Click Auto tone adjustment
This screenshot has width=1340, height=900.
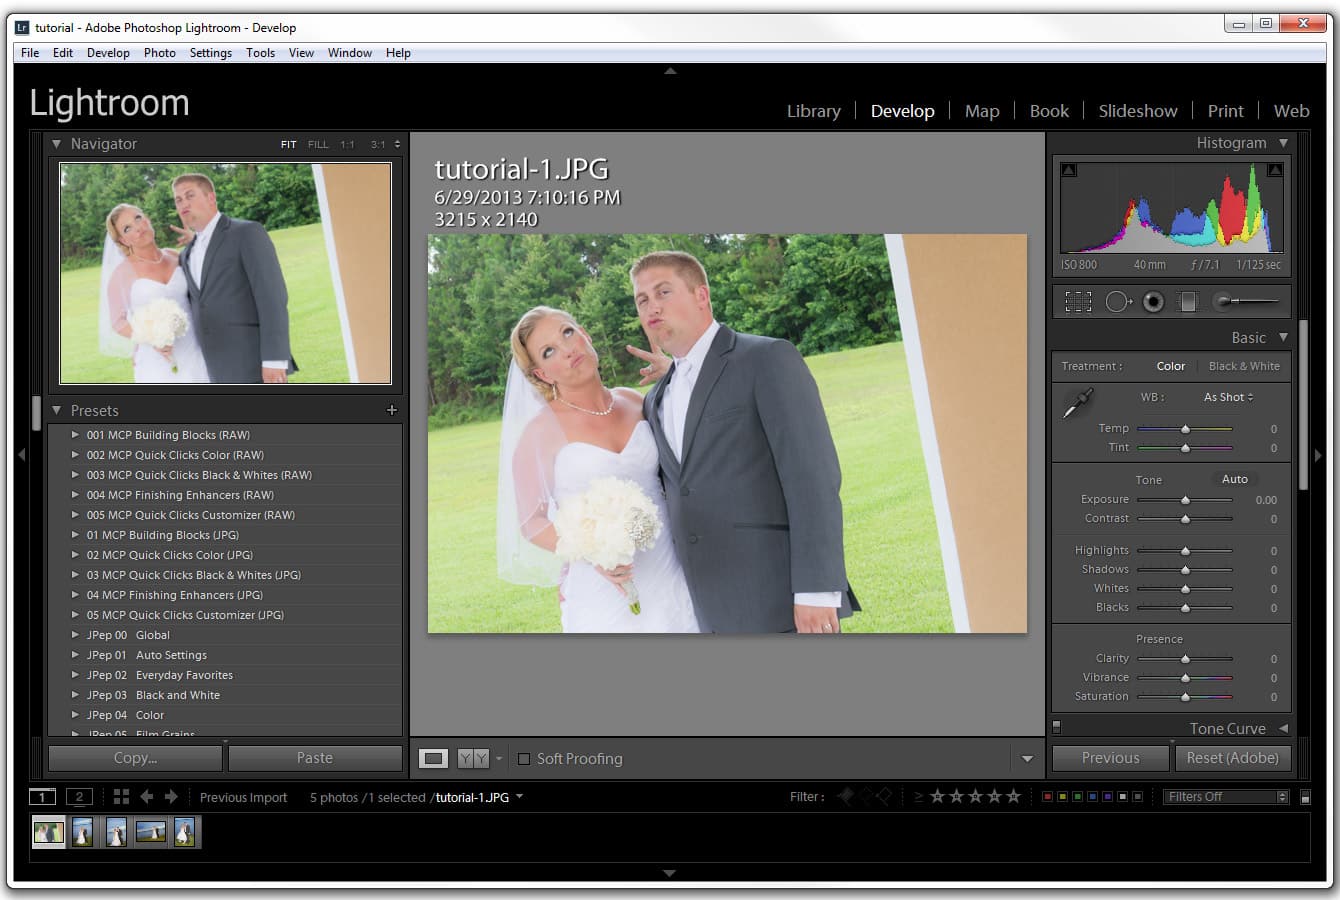(1235, 479)
